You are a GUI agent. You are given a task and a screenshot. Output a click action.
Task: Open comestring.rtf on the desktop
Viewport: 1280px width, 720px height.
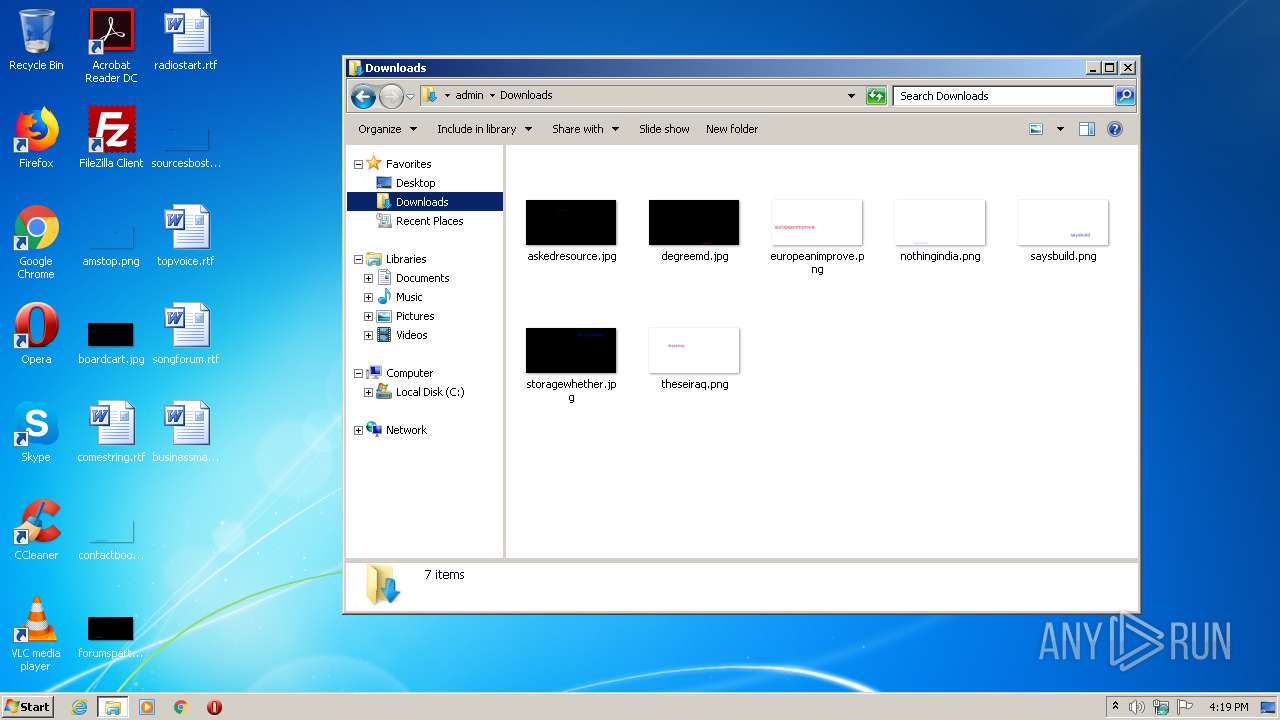(111, 432)
